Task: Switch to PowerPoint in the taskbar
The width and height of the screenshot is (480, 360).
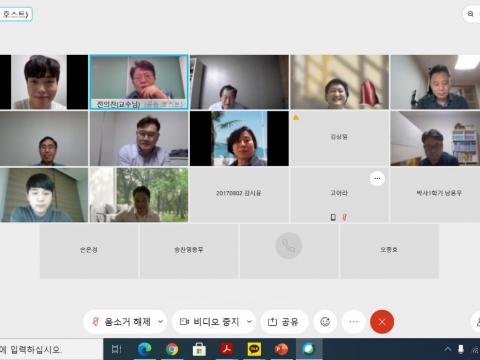Action: [x=281, y=349]
